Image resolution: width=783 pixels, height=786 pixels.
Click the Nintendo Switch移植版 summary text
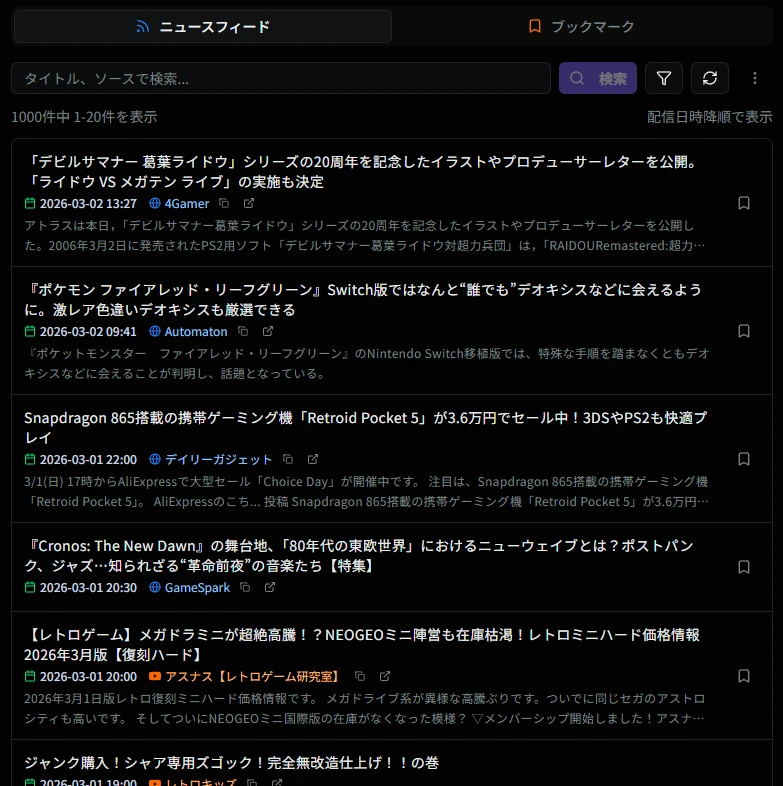(x=367, y=363)
